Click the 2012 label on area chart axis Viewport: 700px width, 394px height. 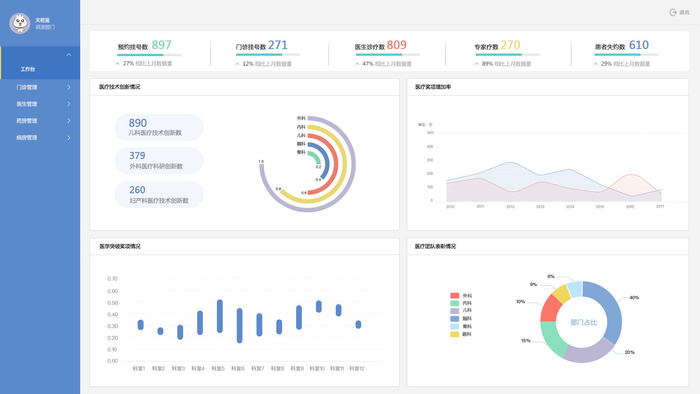510,207
